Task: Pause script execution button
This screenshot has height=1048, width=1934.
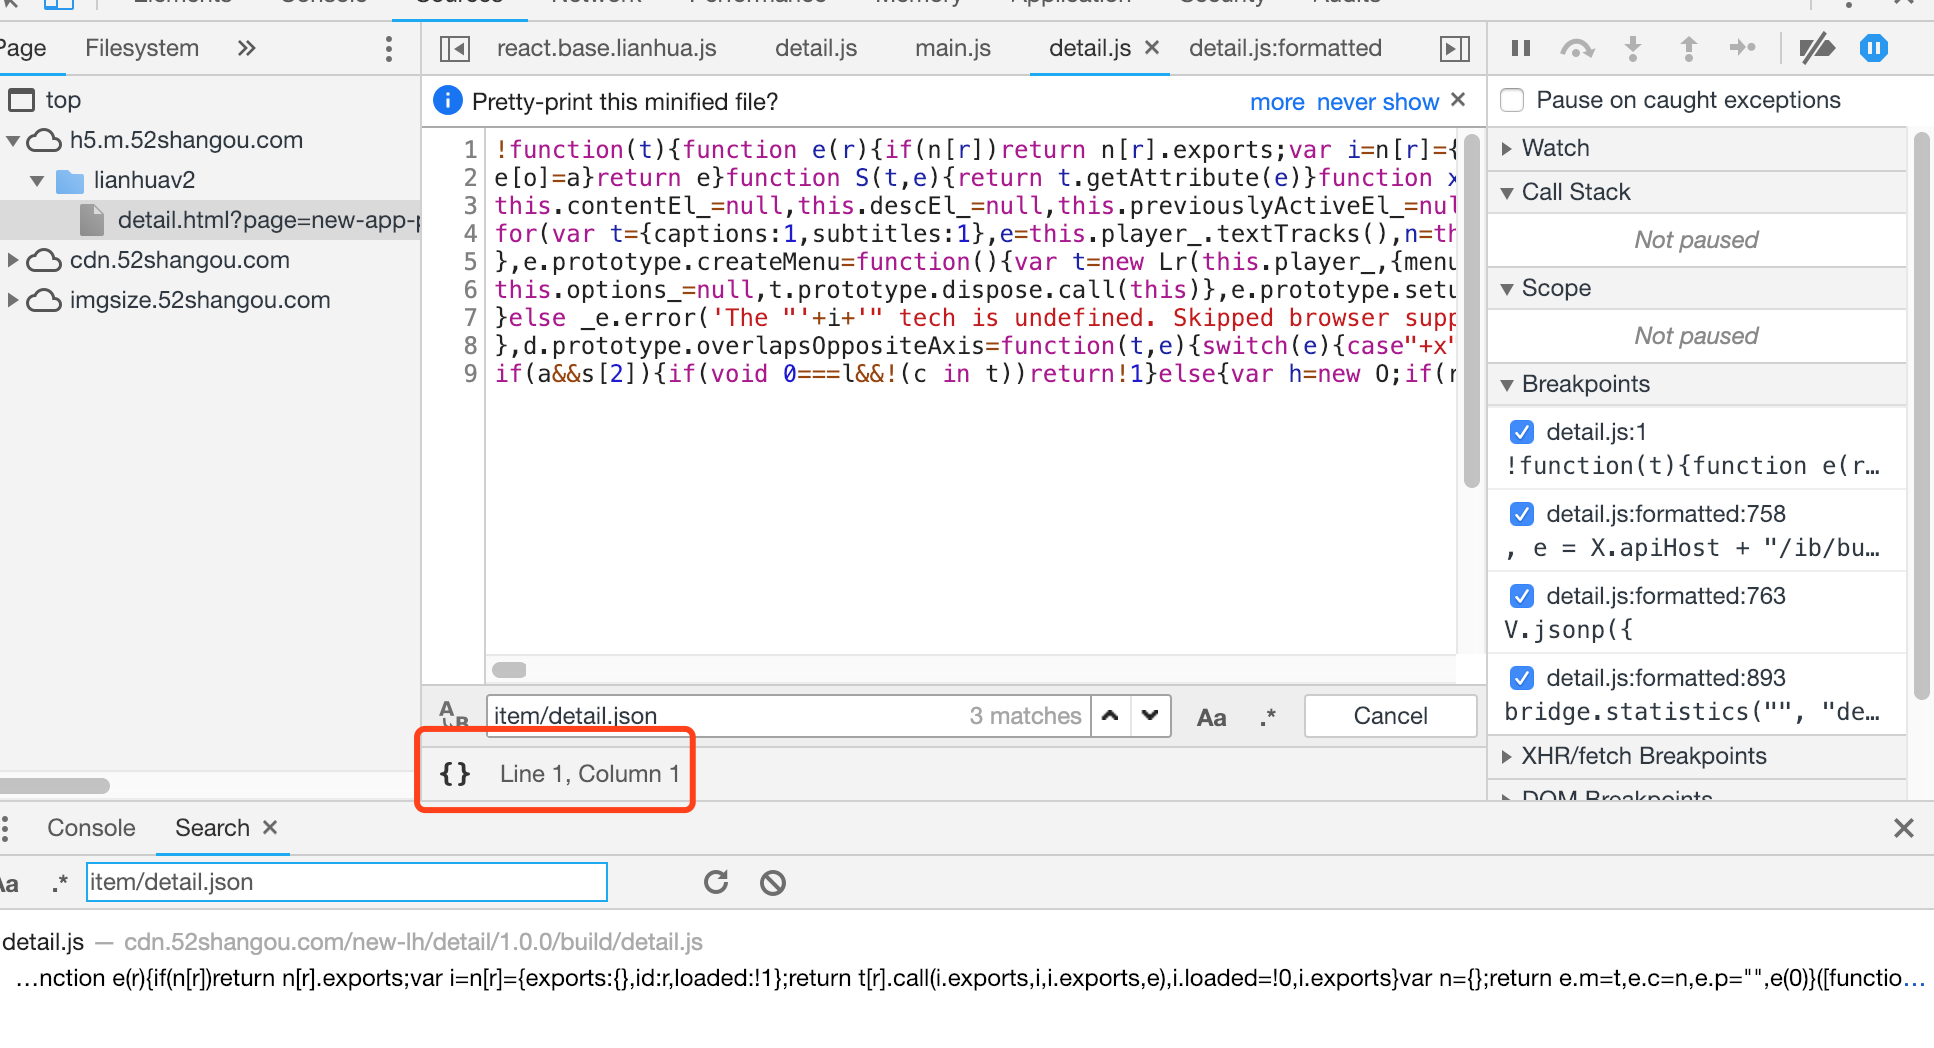Action: click(1521, 48)
